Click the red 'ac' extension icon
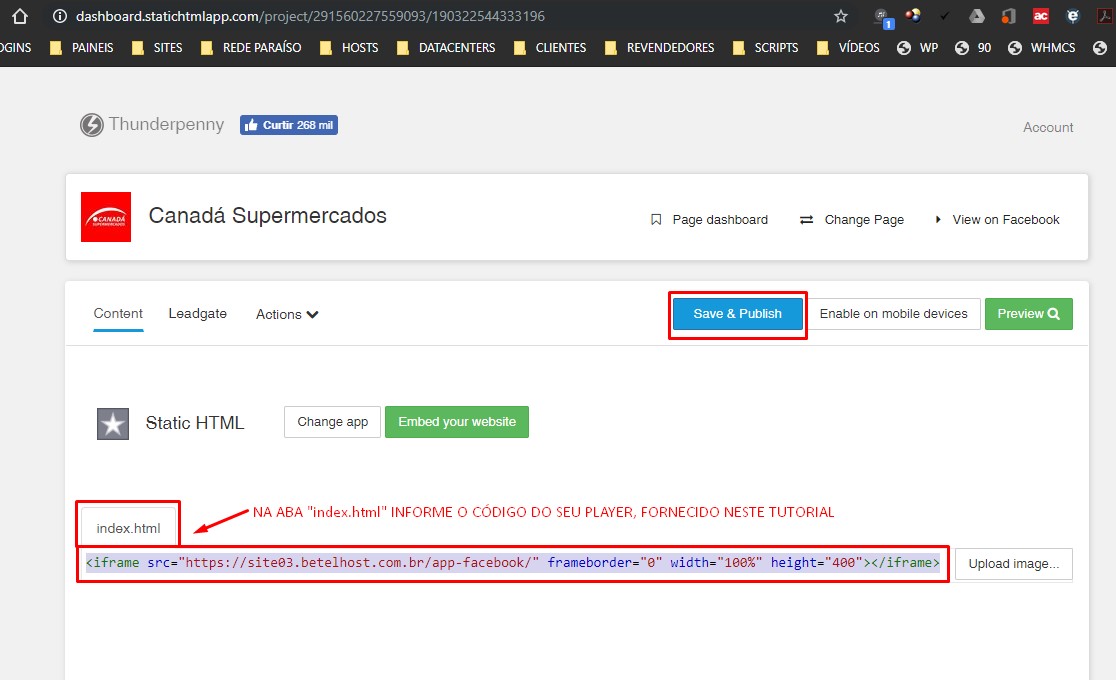Image resolution: width=1116 pixels, height=680 pixels. pyautogui.click(x=1041, y=16)
